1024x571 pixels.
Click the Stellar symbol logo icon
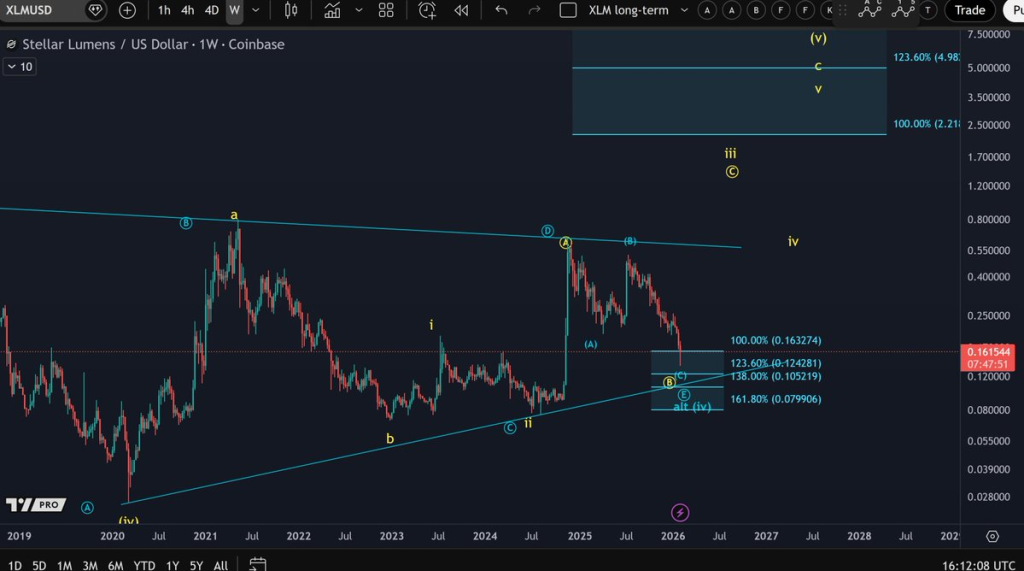click(x=11, y=44)
